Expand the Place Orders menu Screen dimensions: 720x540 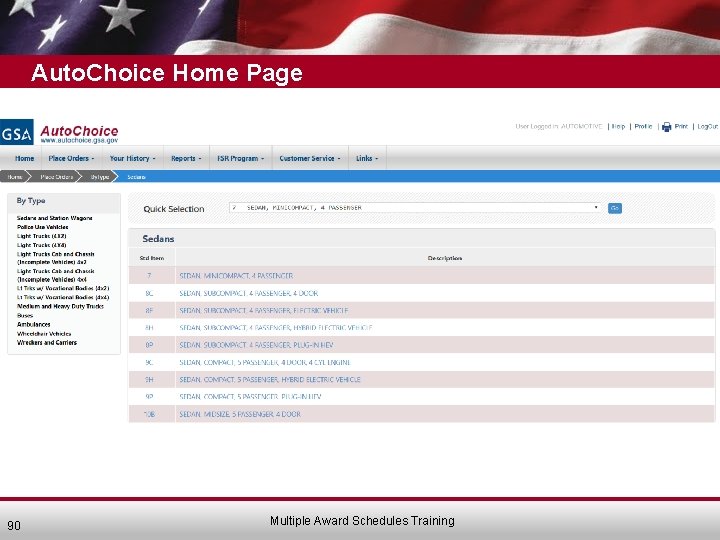[x=71, y=158]
